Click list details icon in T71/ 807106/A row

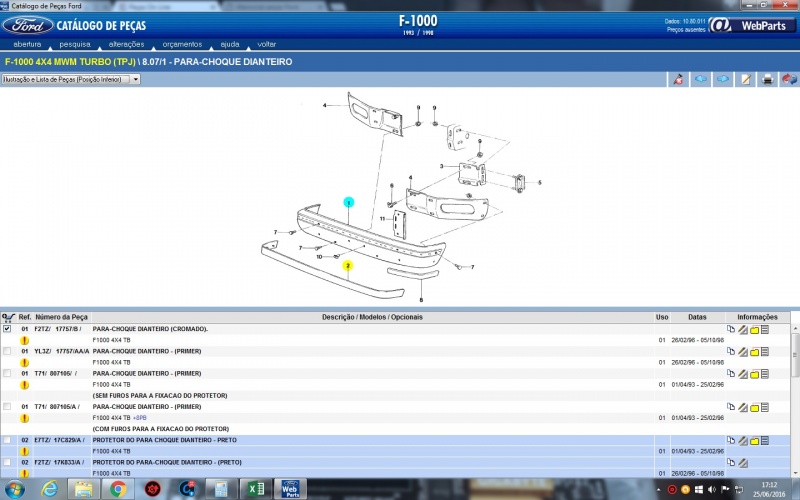click(765, 407)
